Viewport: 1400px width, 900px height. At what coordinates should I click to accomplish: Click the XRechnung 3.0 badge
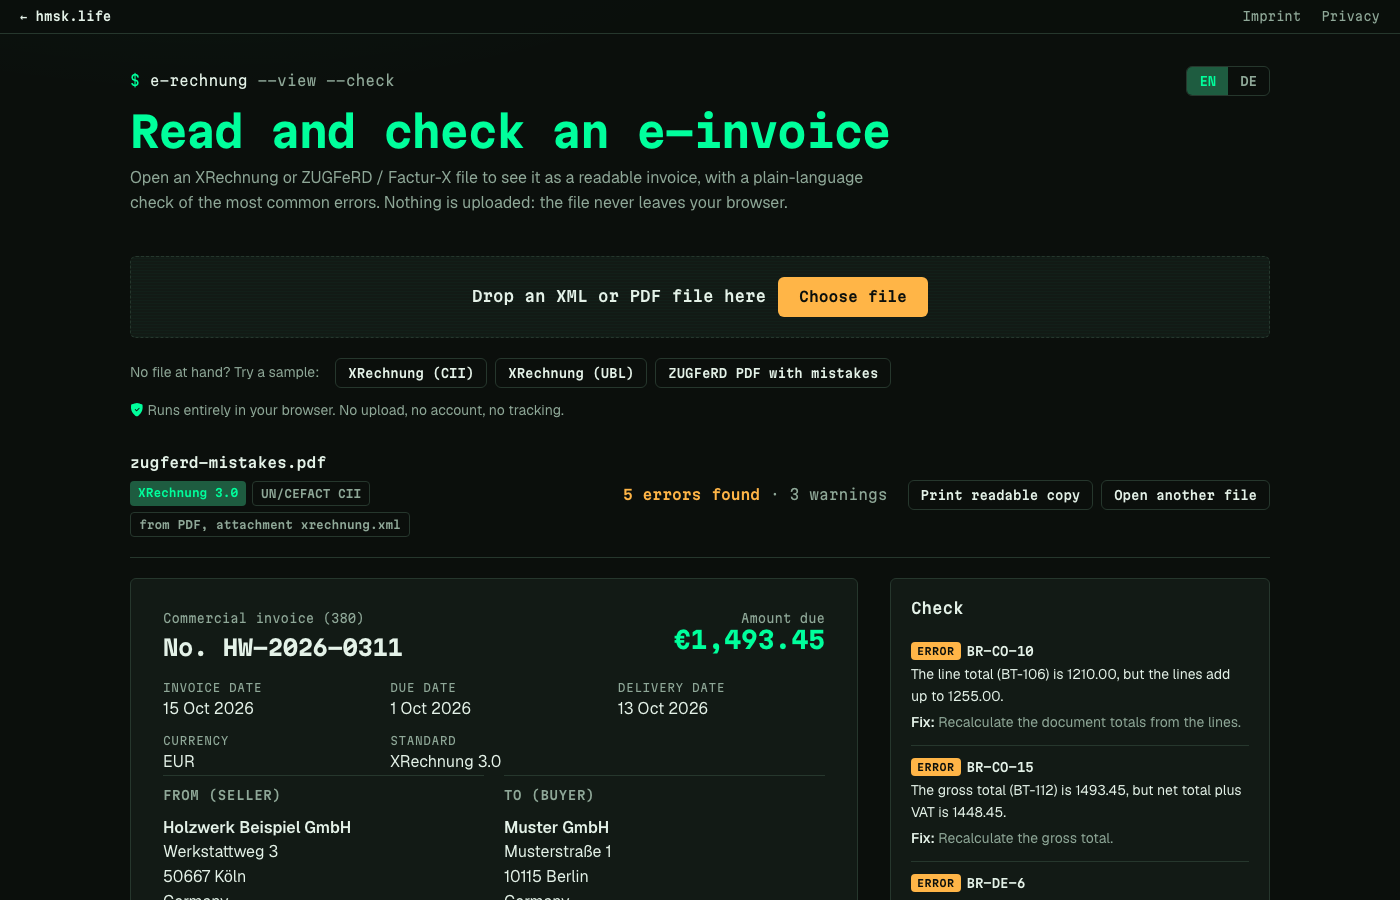[188, 493]
